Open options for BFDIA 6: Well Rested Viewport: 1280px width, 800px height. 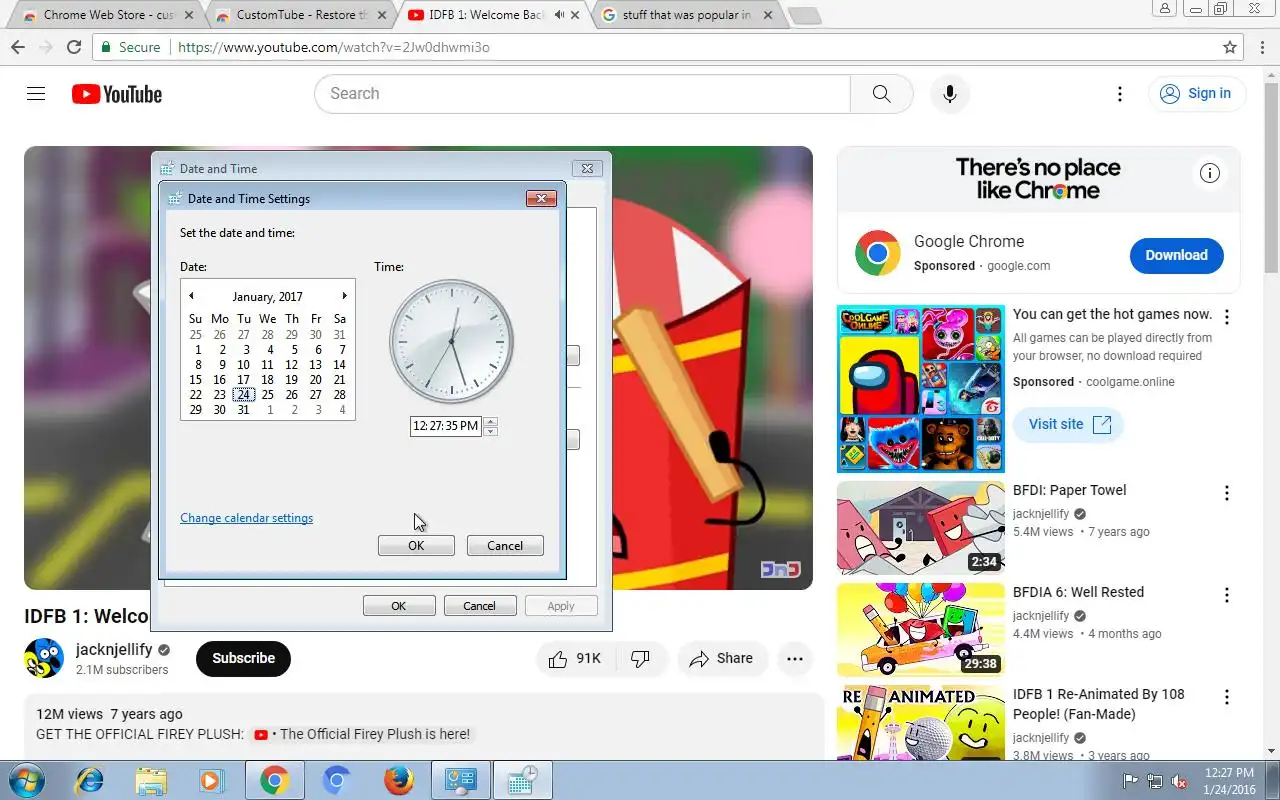click(1227, 595)
